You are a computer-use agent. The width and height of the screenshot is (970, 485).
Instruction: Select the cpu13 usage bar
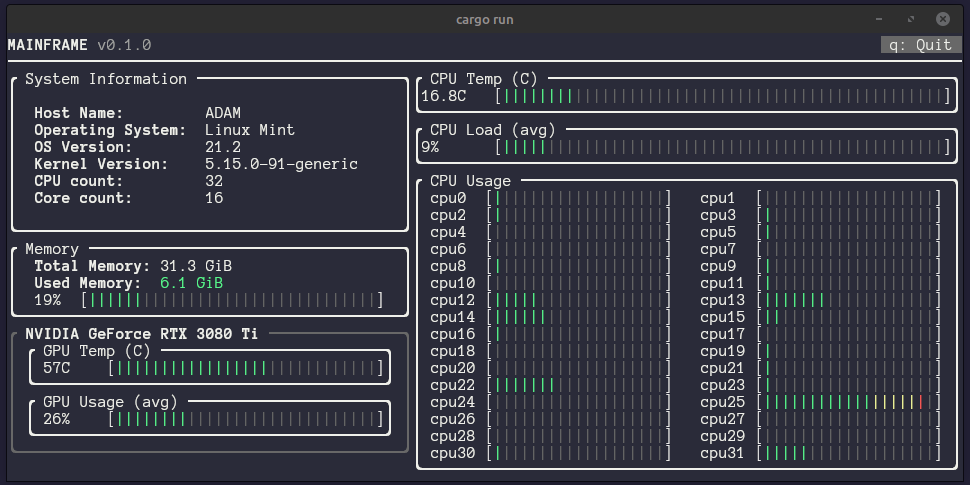click(x=848, y=301)
